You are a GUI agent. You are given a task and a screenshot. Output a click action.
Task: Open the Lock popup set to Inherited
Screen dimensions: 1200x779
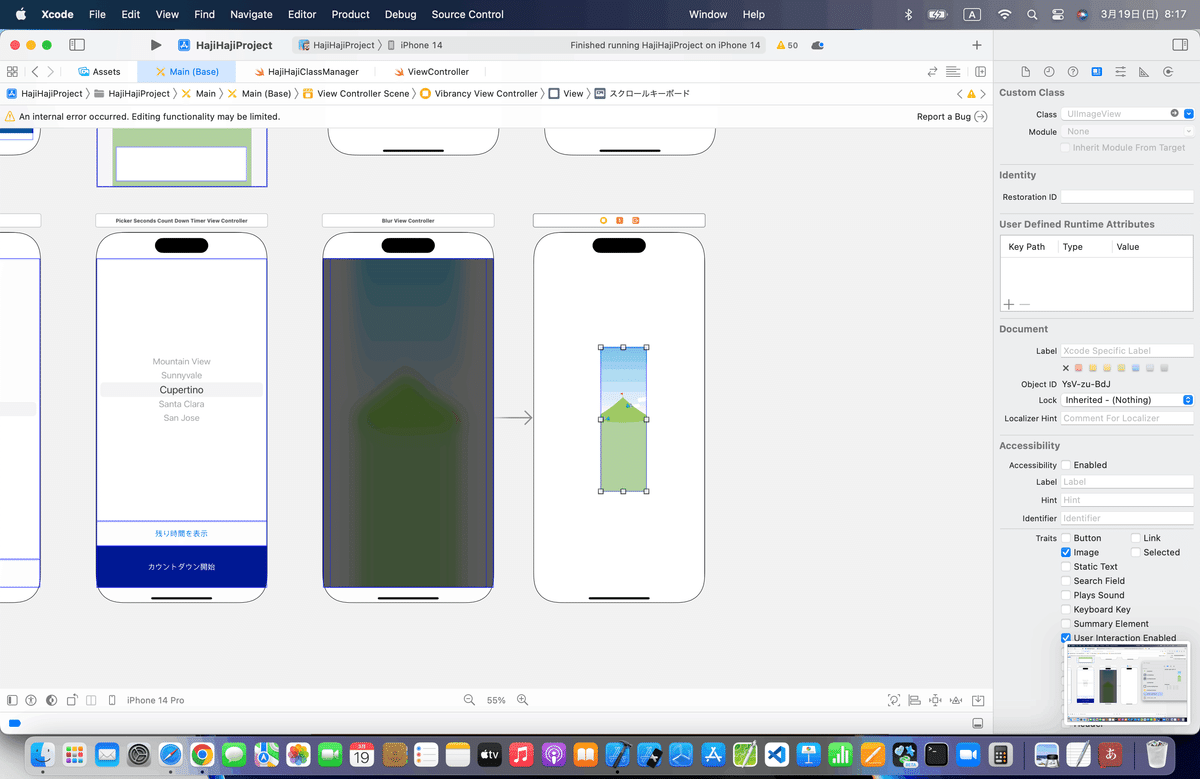(x=1128, y=400)
